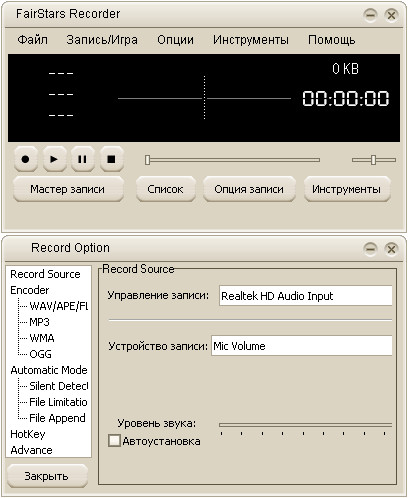Screen dimensions: 408x498
Task: Click the Закрыть button
Action: coord(47,476)
